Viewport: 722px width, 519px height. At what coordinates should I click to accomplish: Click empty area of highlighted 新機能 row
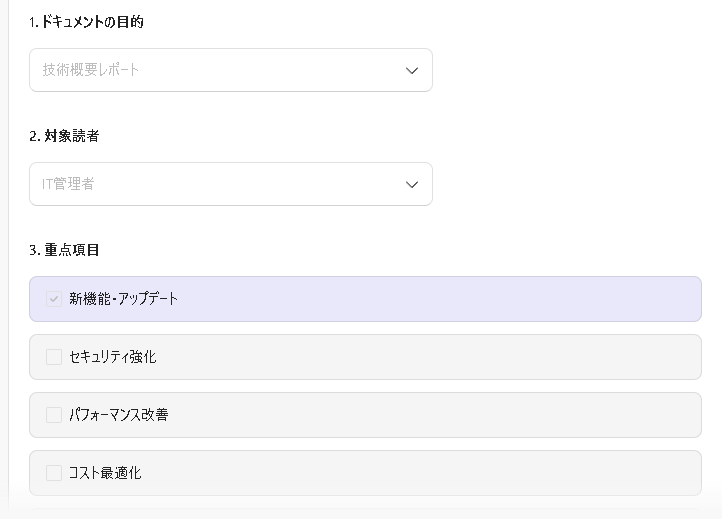450,299
